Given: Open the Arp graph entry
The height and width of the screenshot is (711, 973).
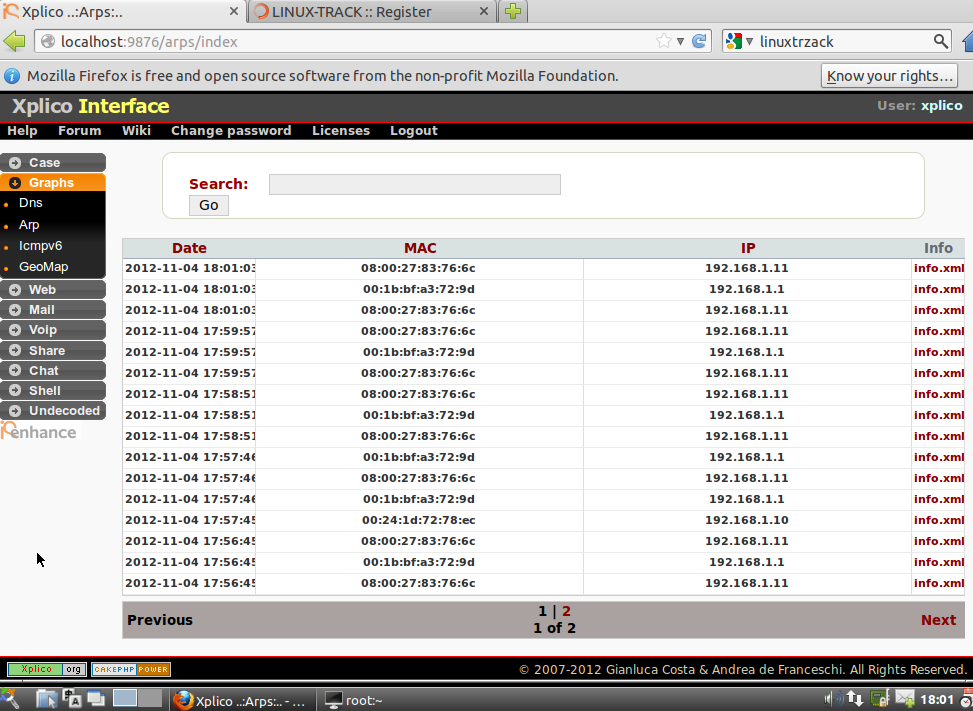Looking at the screenshot, I should pyautogui.click(x=29, y=225).
